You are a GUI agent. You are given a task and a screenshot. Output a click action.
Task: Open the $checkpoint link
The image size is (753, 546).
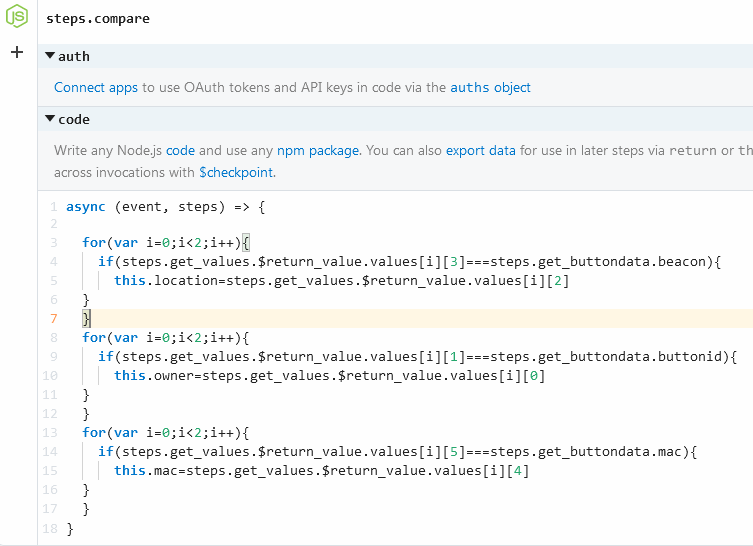point(236,172)
